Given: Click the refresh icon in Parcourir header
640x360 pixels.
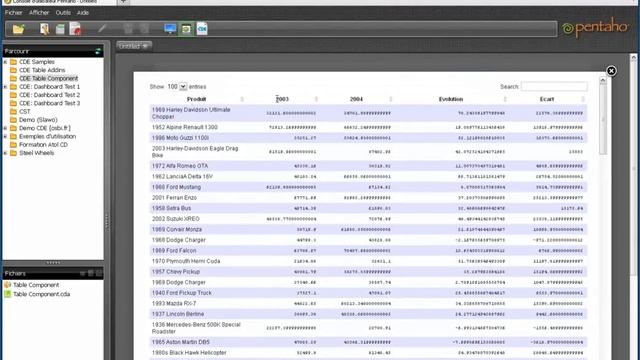Looking at the screenshot, I should [98, 51].
